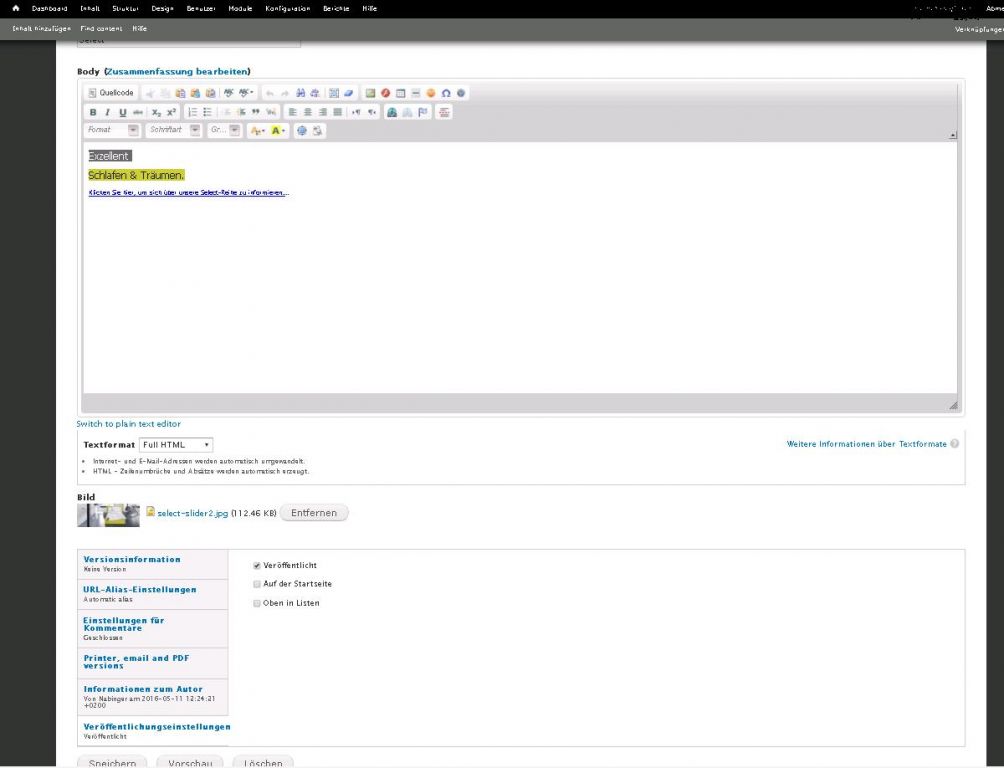Toggle bold formatting in the editor toolbar
1004x768 pixels.
point(93,112)
